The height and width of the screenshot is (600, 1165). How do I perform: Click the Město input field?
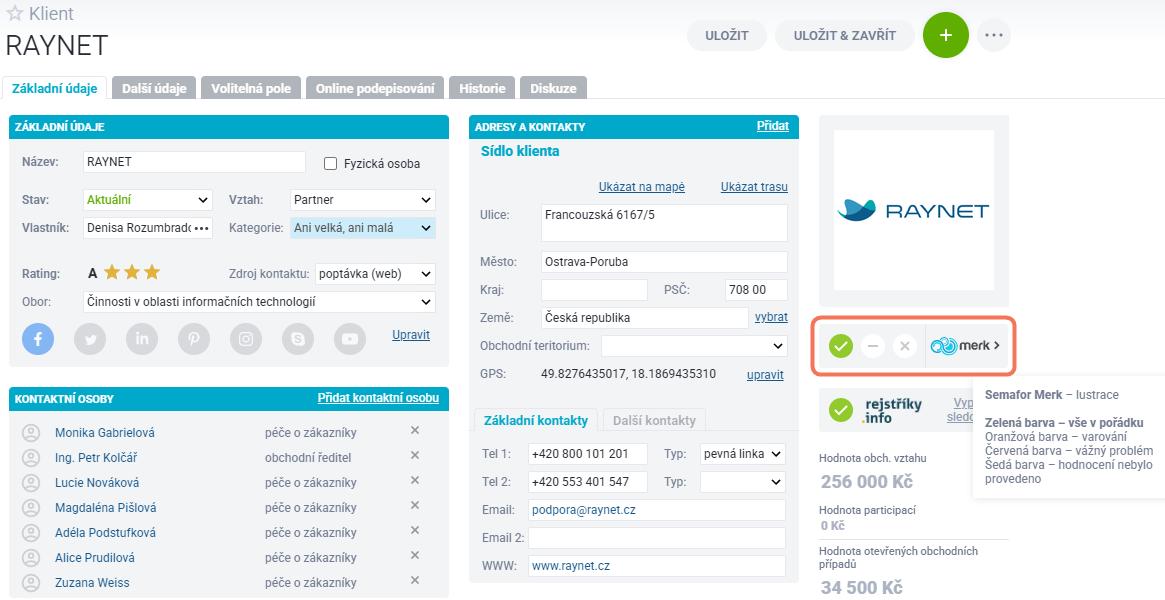tap(664, 262)
